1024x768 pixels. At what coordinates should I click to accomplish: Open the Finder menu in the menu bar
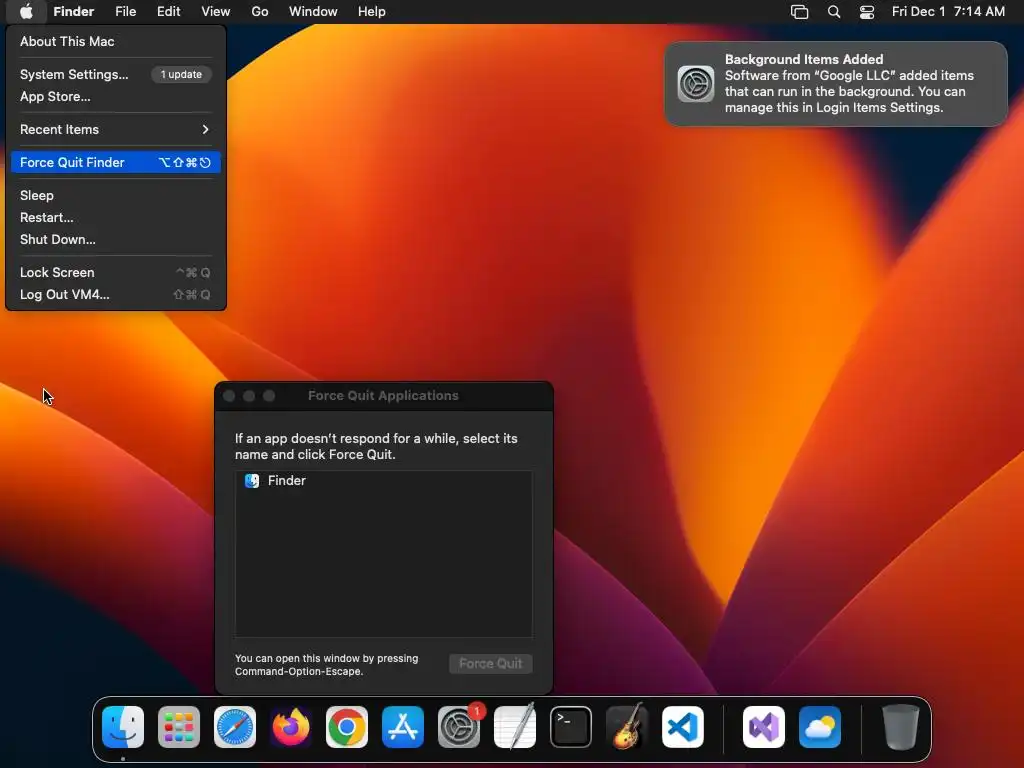pyautogui.click(x=74, y=12)
